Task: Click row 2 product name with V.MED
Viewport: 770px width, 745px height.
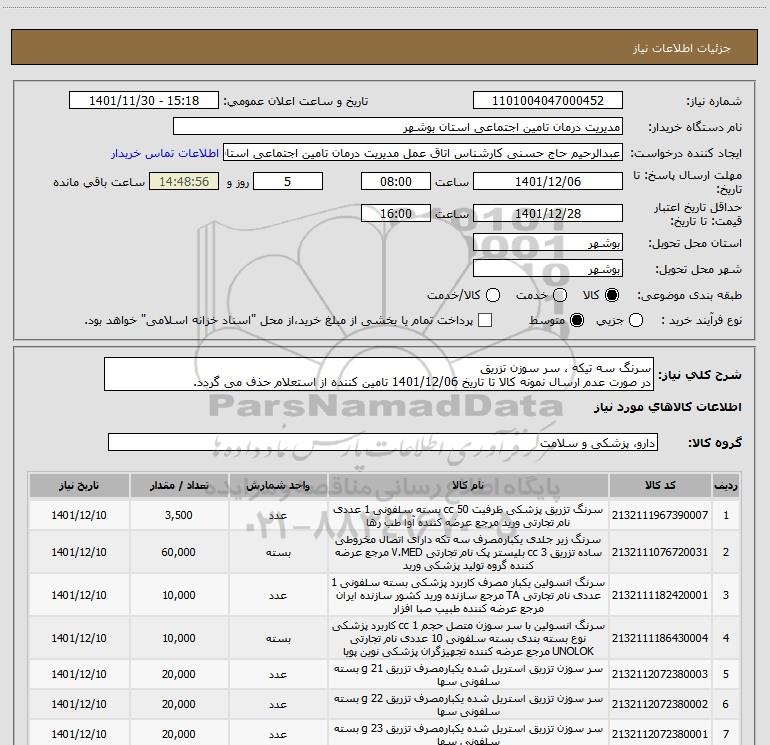Action: (x=468, y=552)
